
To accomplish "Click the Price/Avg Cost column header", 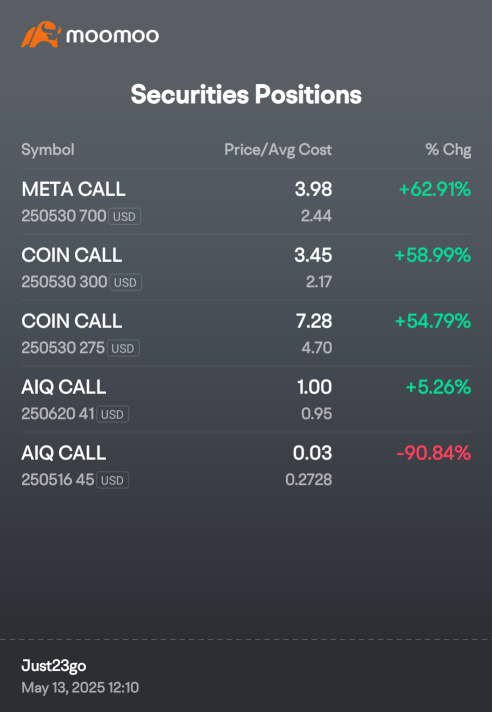I will coord(278,149).
